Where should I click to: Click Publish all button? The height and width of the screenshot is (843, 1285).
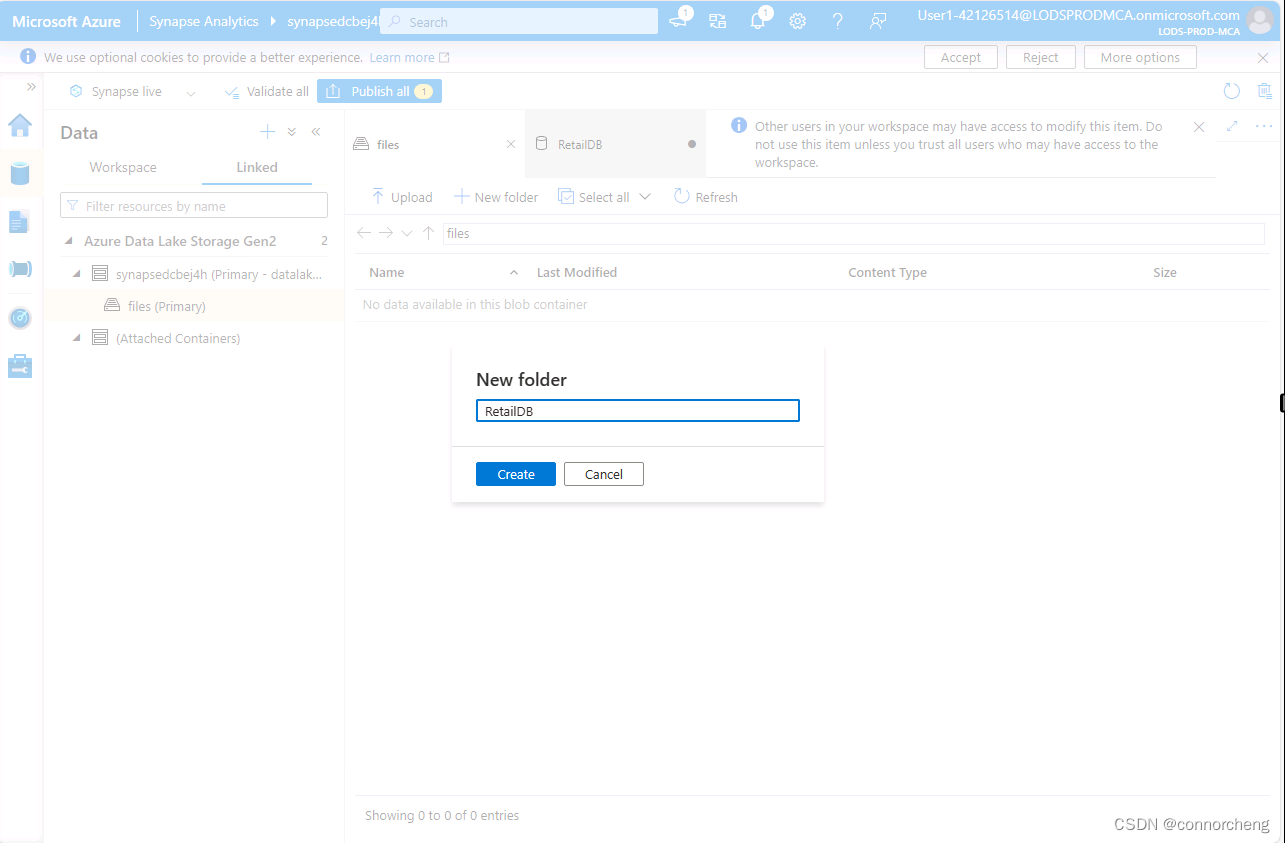379,91
